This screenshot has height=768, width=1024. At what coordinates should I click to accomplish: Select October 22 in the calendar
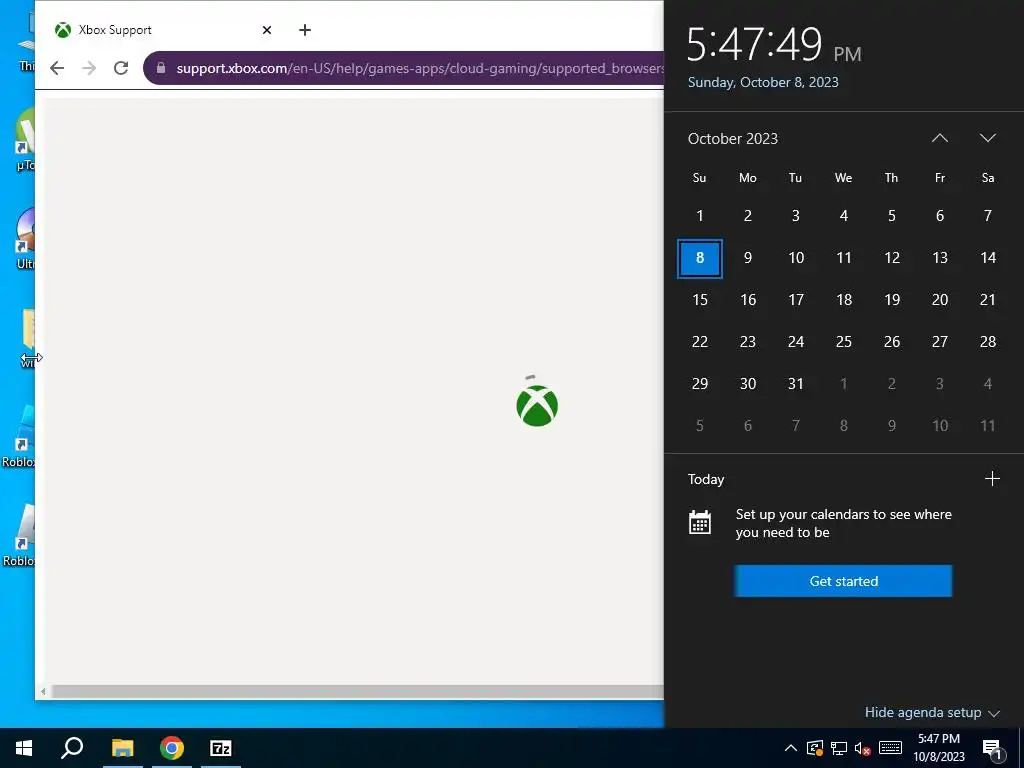click(x=699, y=342)
